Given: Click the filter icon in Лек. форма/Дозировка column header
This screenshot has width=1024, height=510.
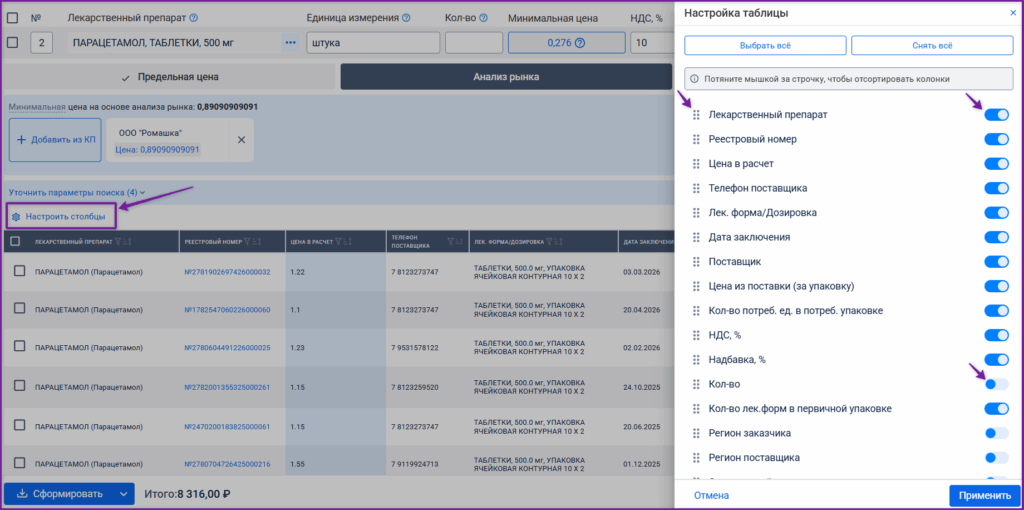Looking at the screenshot, I should [x=551, y=242].
